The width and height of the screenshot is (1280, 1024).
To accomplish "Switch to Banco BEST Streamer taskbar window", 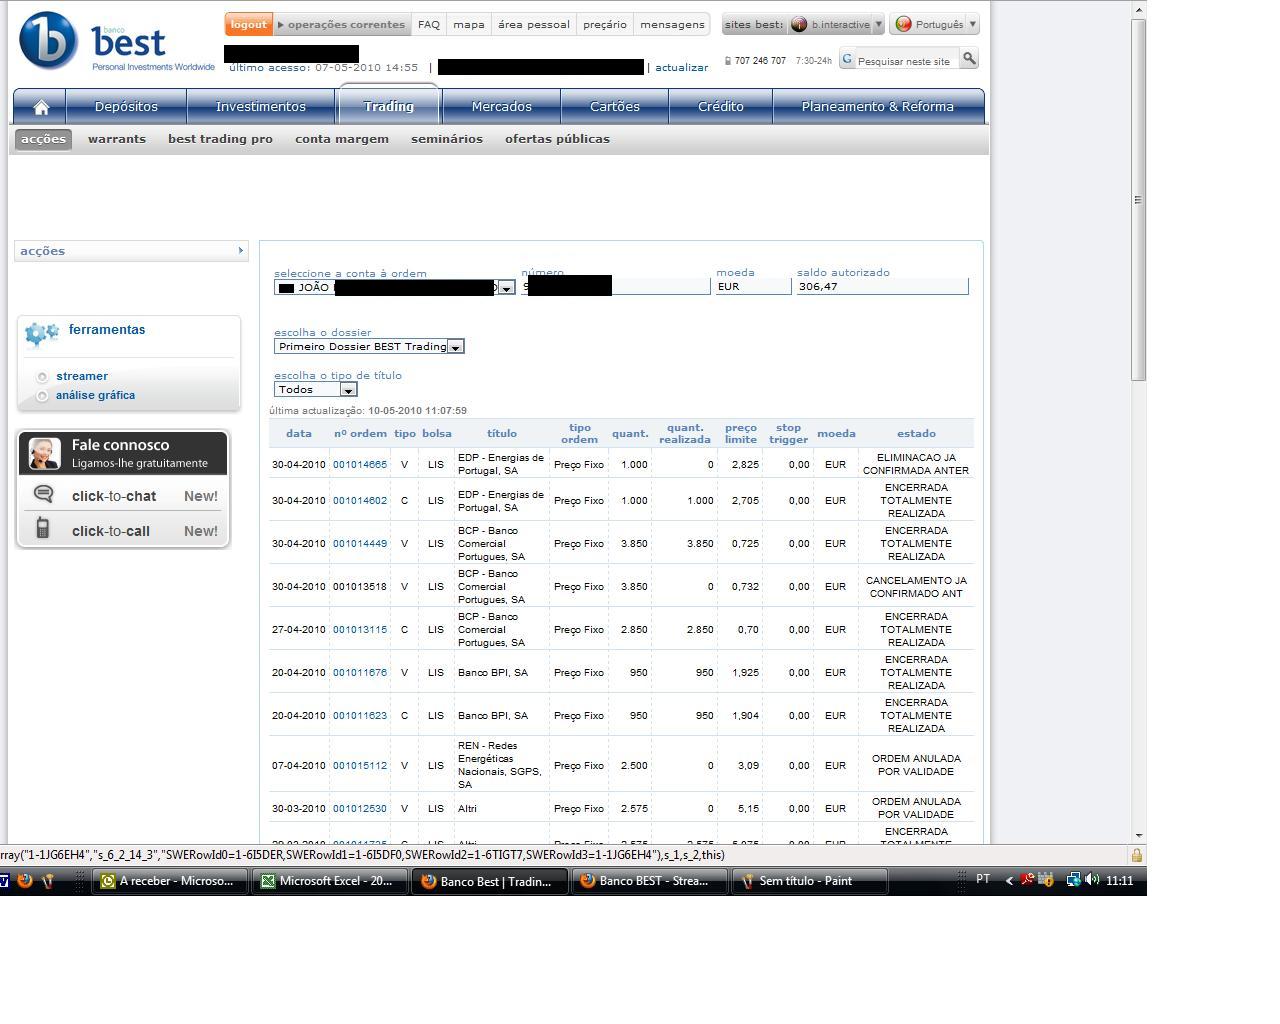I will point(649,881).
